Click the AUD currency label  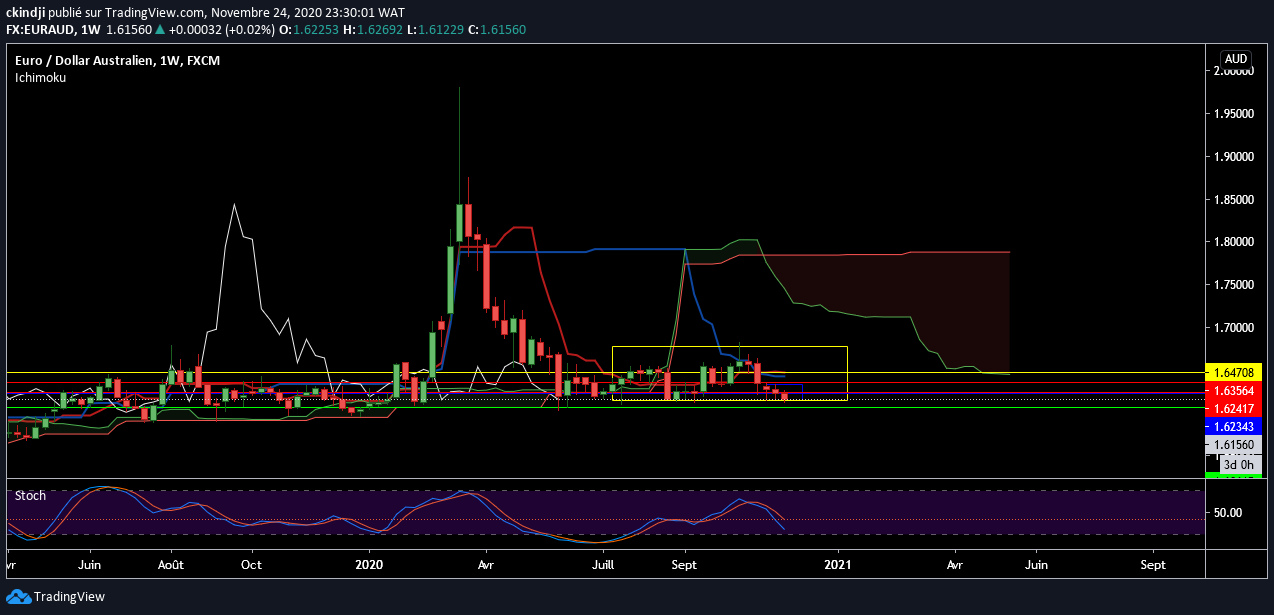(1235, 59)
